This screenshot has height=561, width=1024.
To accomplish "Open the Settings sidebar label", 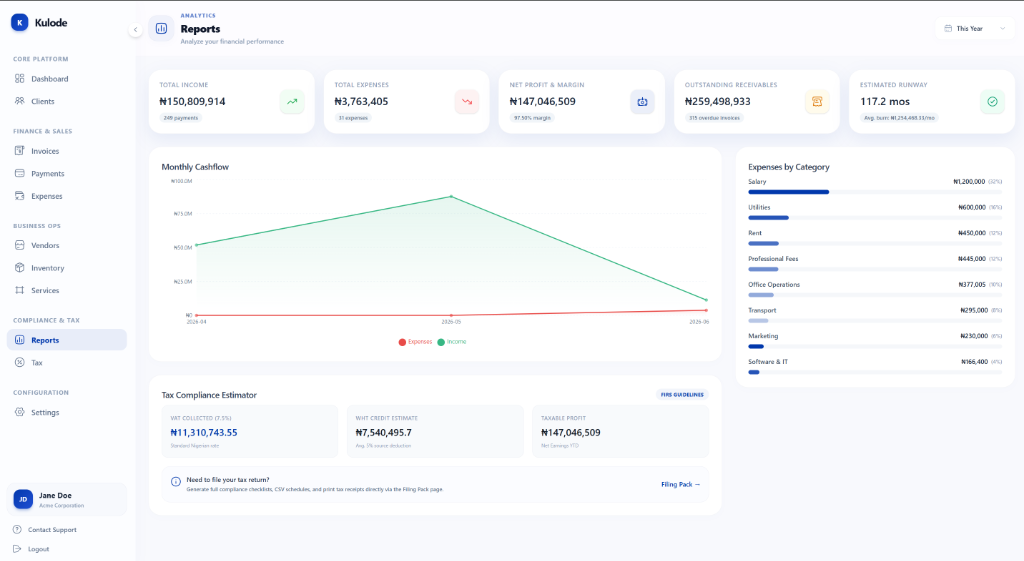I will click(45, 412).
